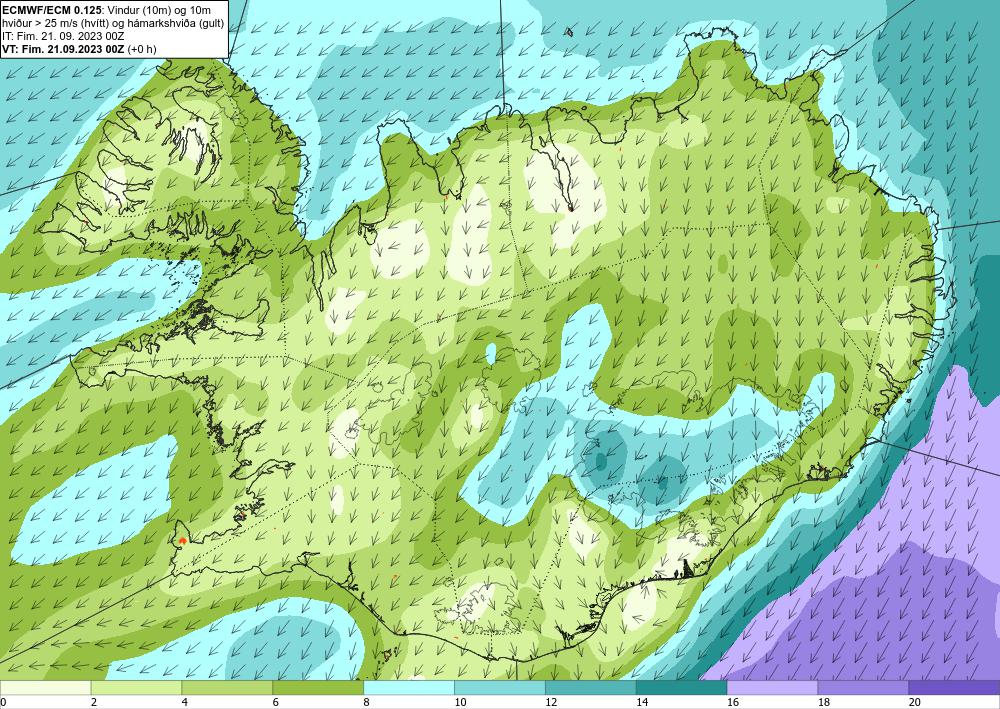Viewport: 1000px width, 709px height.
Task: Click the legend label "8"
Action: click(x=367, y=702)
